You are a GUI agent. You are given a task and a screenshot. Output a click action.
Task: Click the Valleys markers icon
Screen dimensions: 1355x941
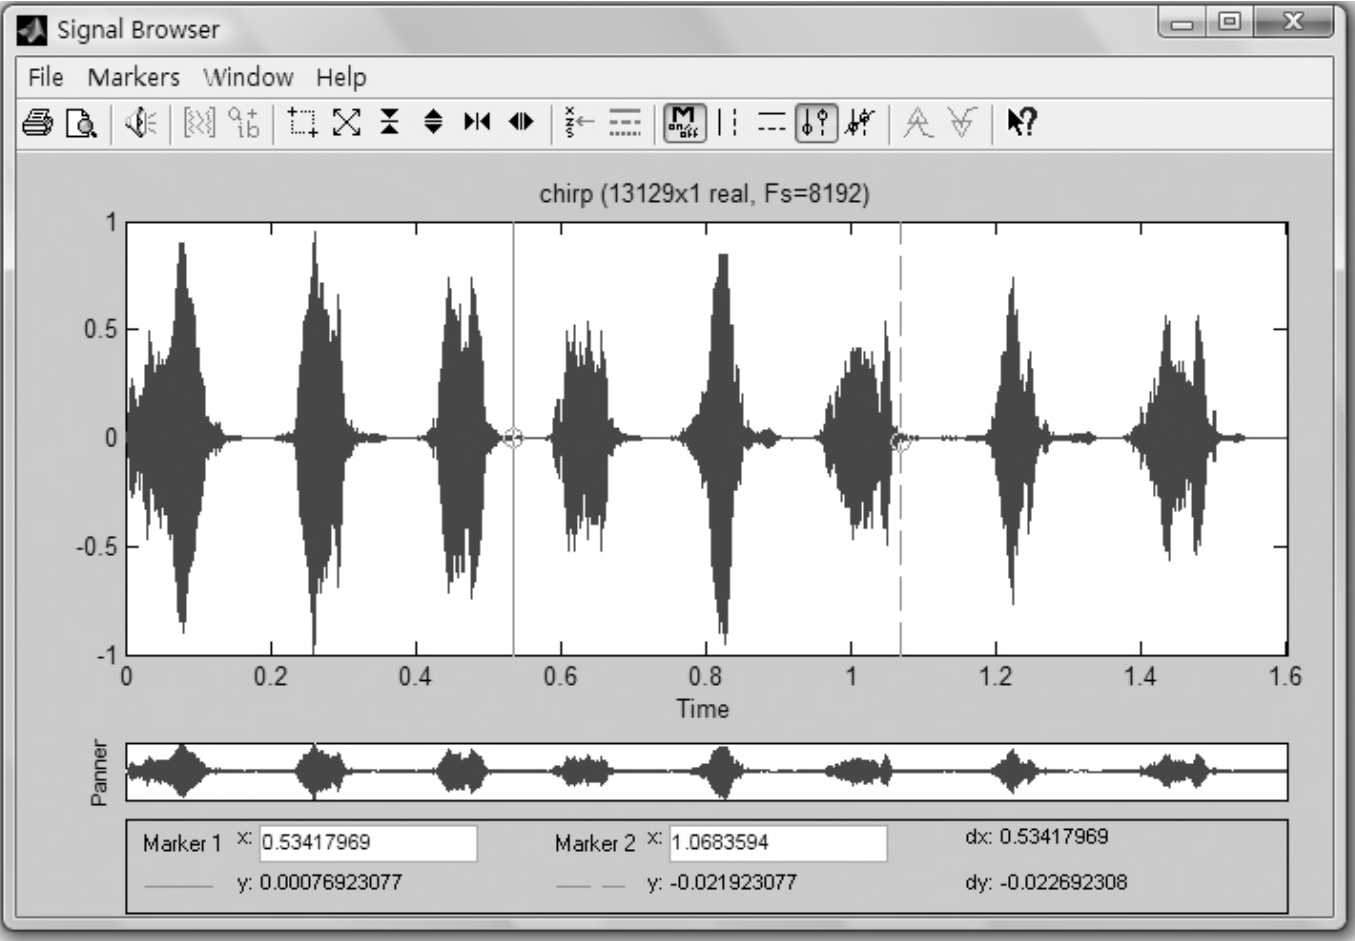[961, 123]
